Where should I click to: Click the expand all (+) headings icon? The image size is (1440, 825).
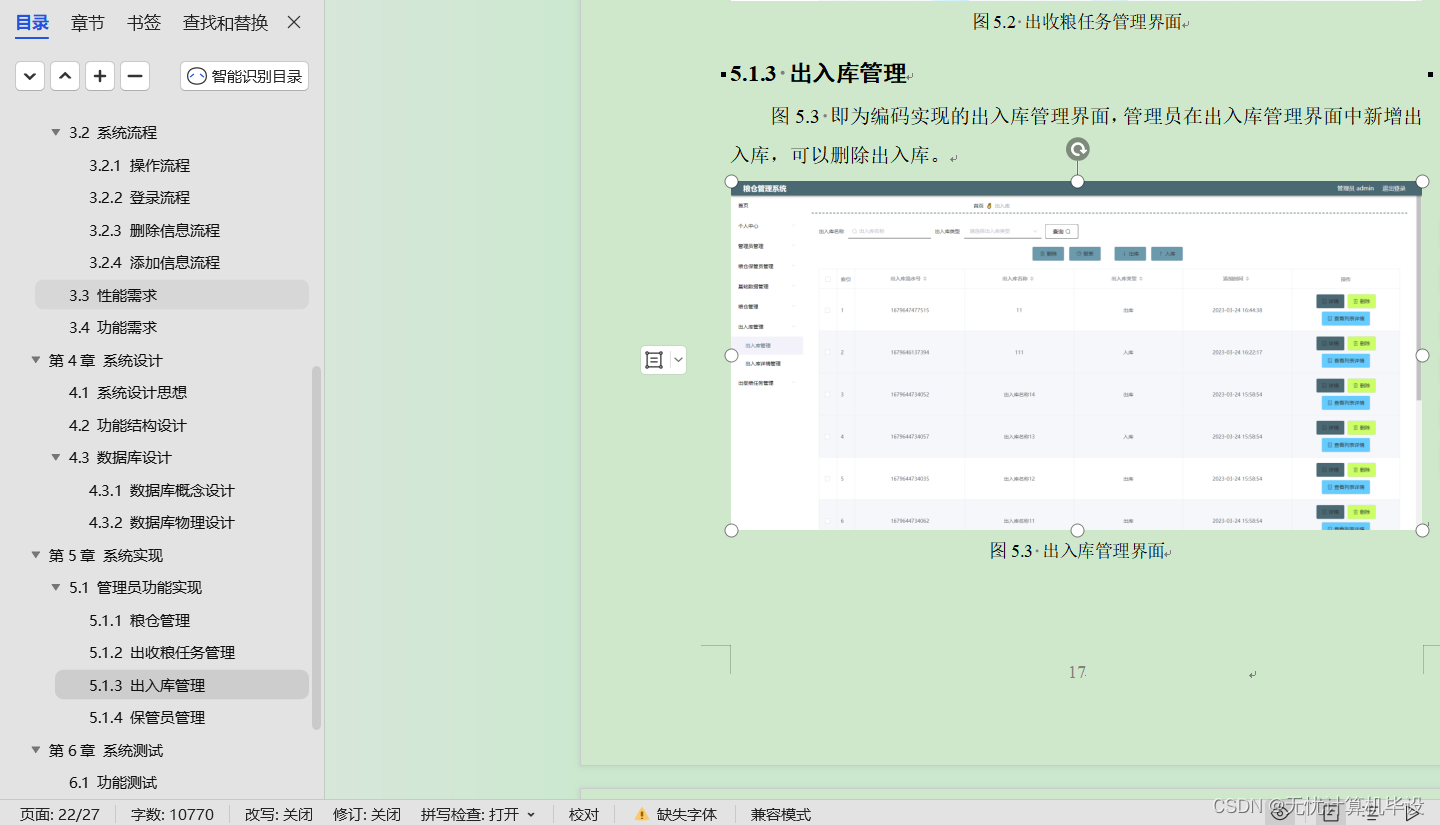point(99,76)
